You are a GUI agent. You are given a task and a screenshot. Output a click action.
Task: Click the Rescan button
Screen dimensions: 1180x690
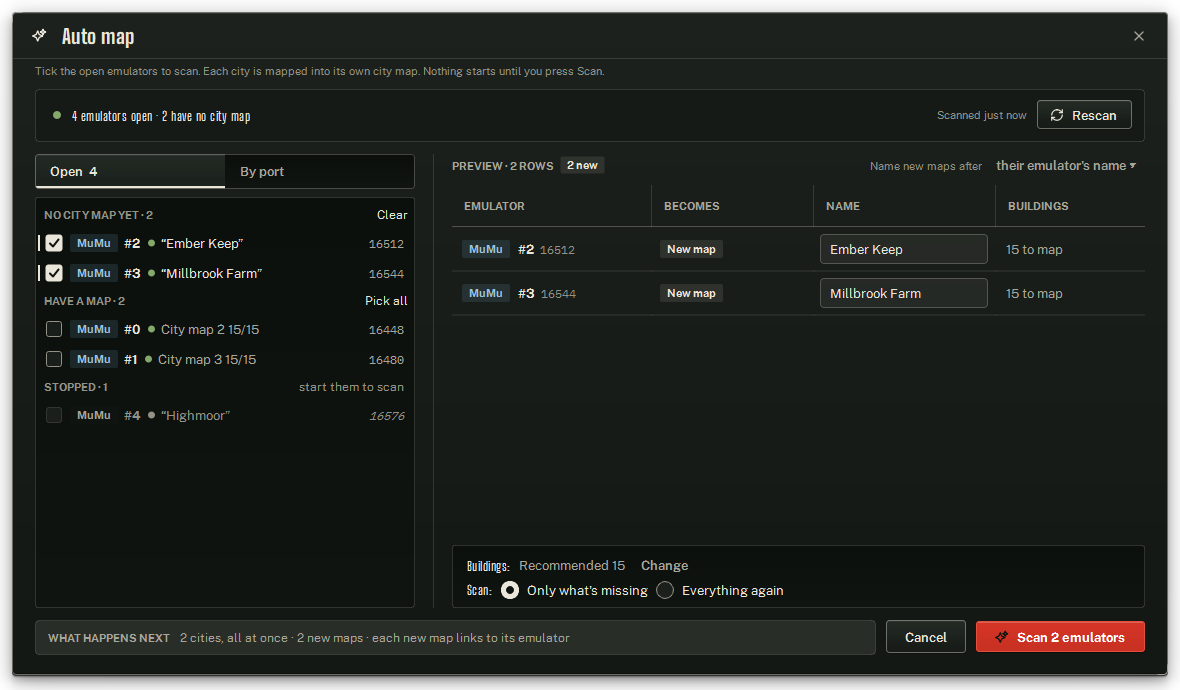click(1084, 115)
